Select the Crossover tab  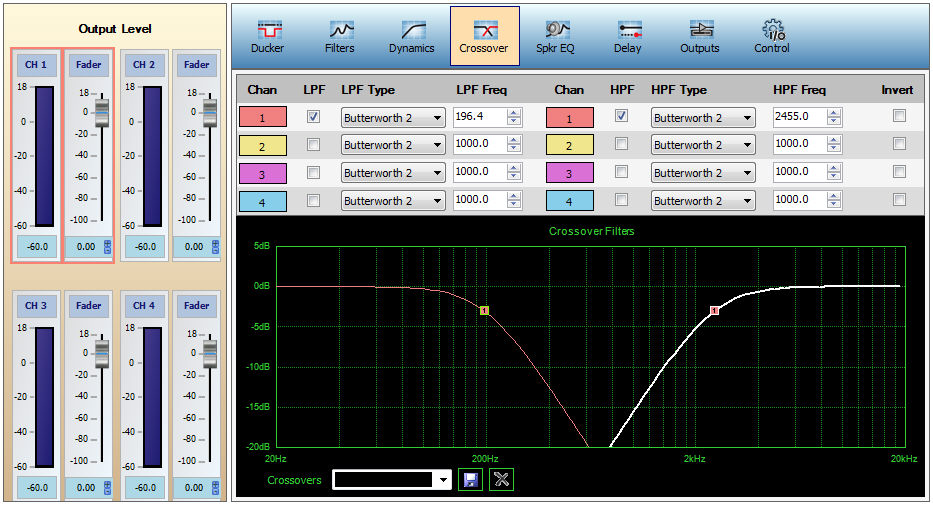[484, 36]
